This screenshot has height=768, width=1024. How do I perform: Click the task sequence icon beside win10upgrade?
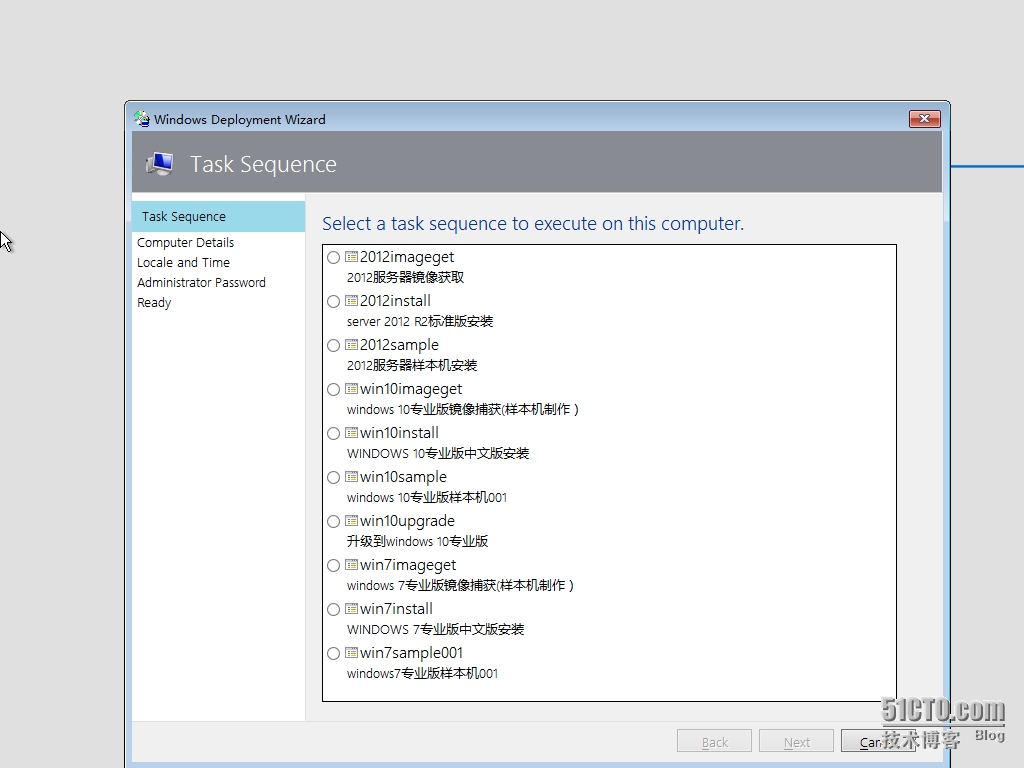[x=351, y=520]
